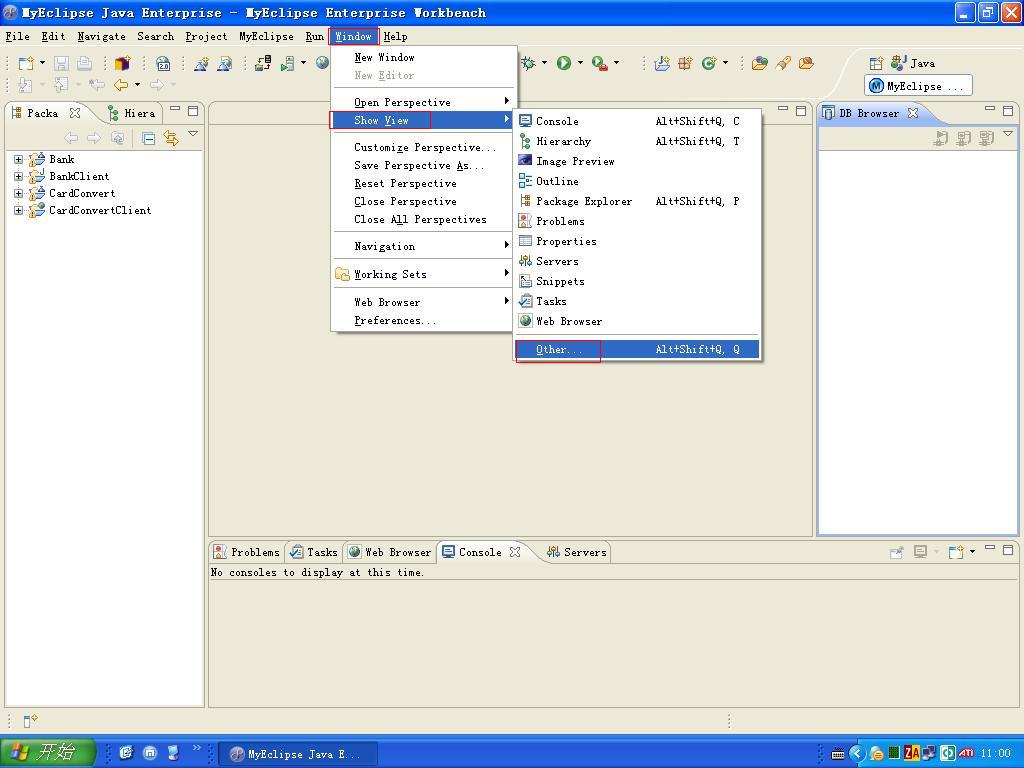1024x768 pixels.
Task: Click the green Run toolbar icon
Action: click(x=564, y=63)
